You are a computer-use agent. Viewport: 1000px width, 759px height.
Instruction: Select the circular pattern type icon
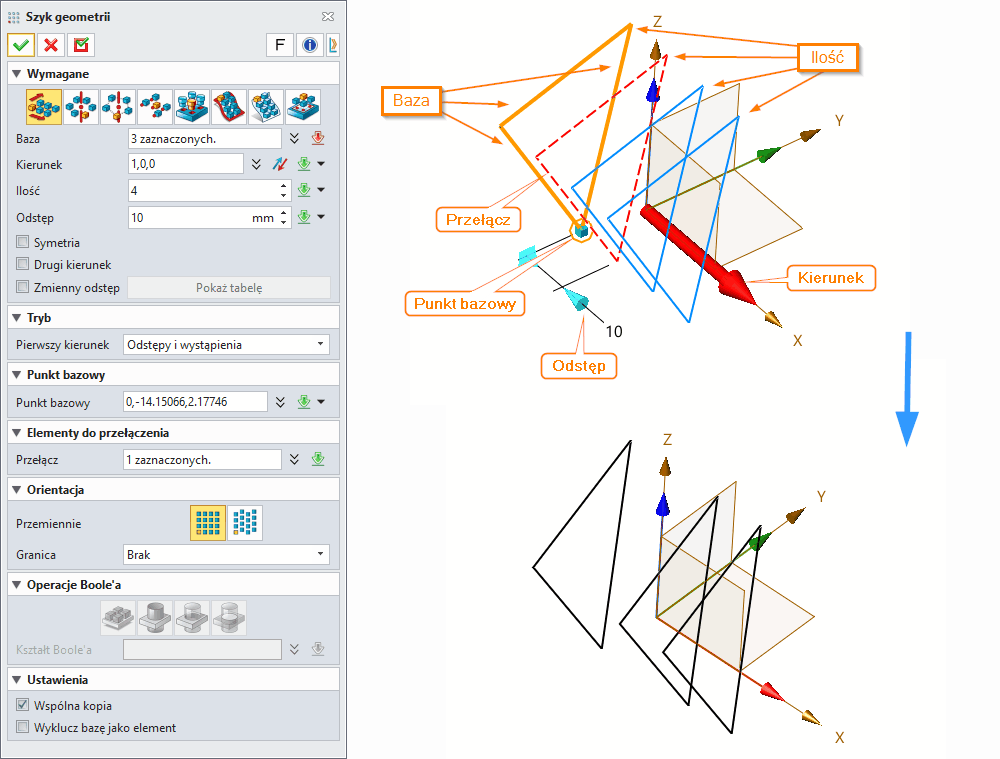[81, 106]
